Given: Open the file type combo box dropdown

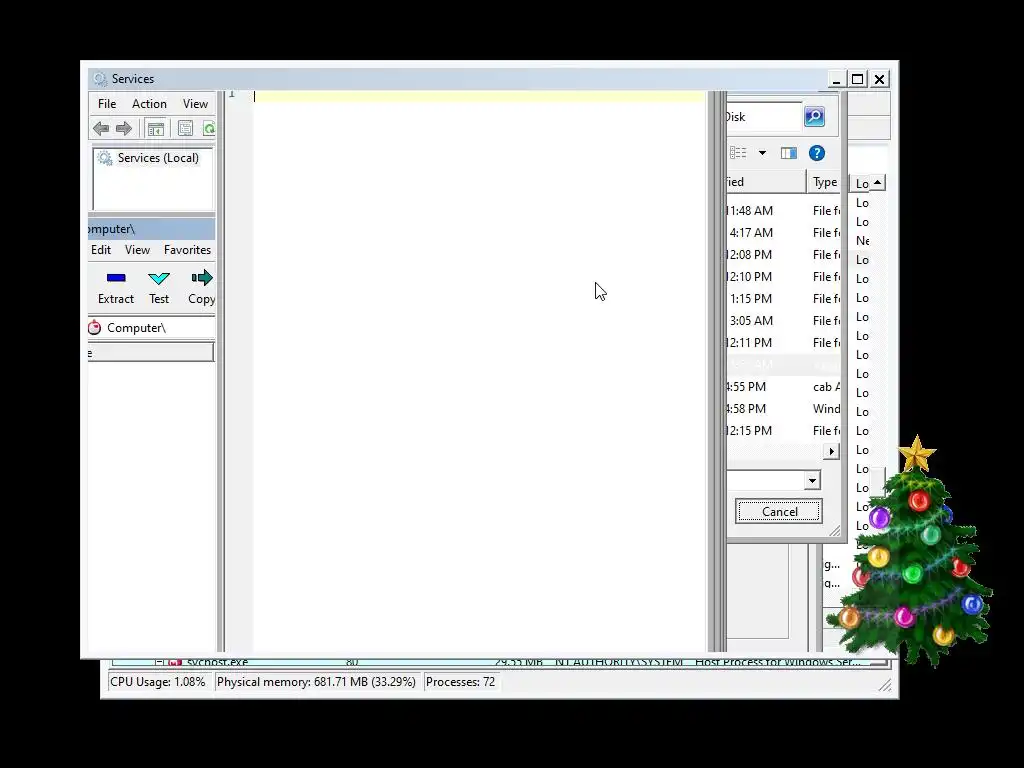Looking at the screenshot, I should pos(812,481).
